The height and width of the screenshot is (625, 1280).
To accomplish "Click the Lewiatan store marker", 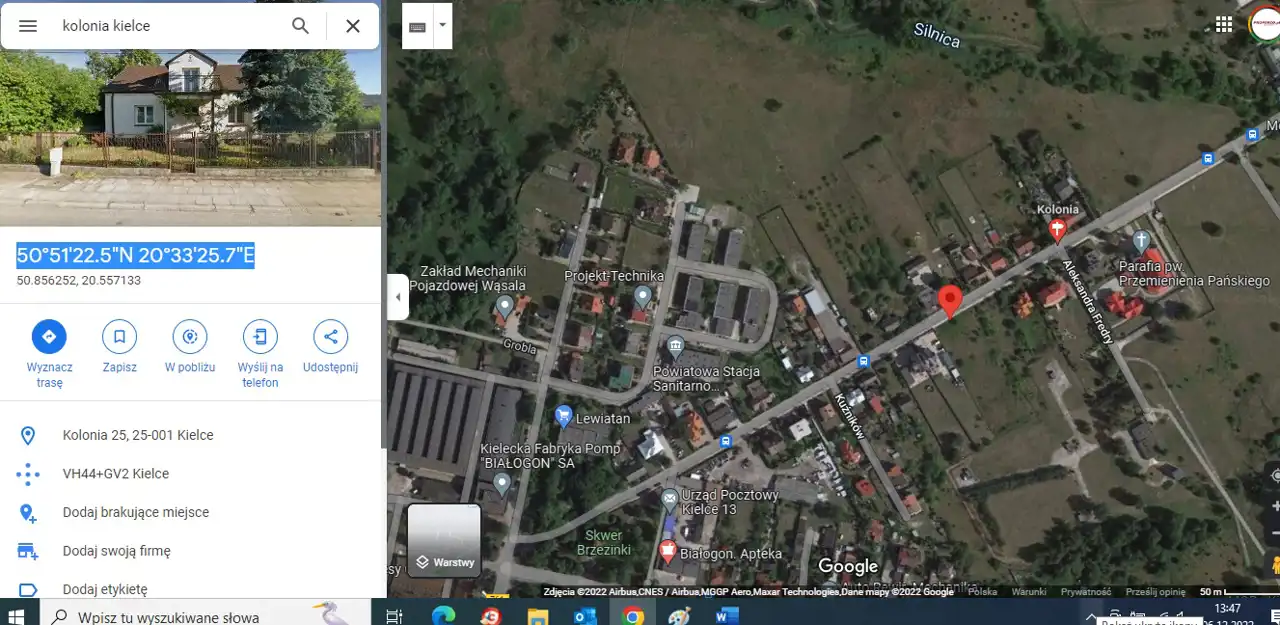I will 564,414.
